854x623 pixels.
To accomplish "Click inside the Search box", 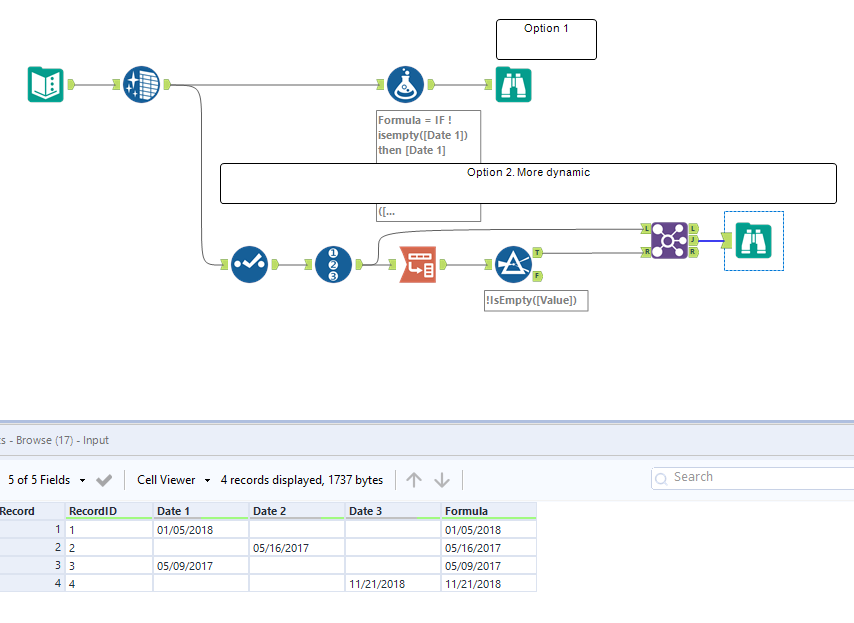I will [x=750, y=477].
